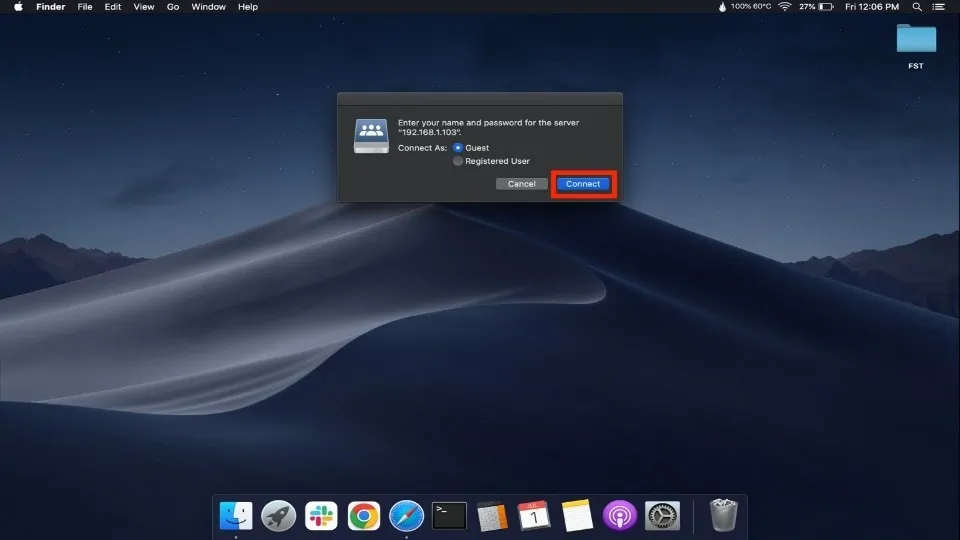The image size is (960, 540).
Task: Open Spotlight search magnifier
Action: tap(917, 7)
